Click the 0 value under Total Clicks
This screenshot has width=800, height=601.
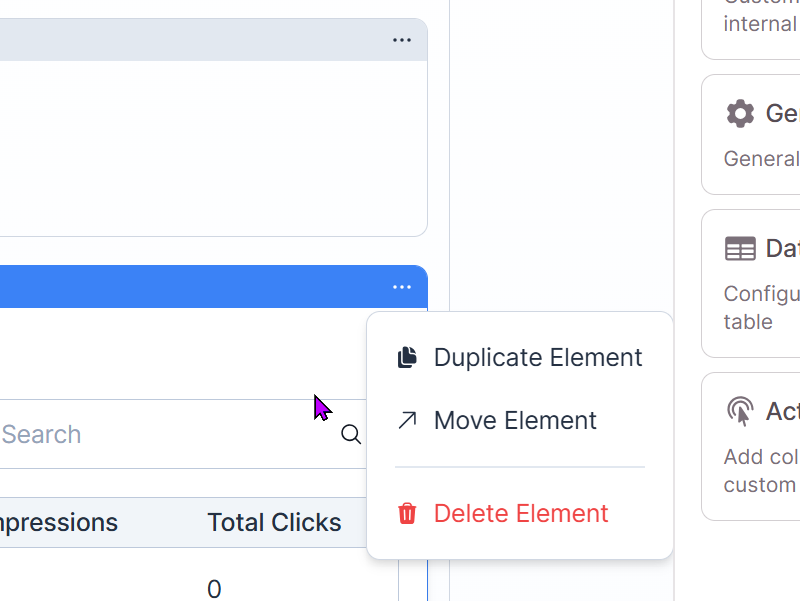click(214, 589)
